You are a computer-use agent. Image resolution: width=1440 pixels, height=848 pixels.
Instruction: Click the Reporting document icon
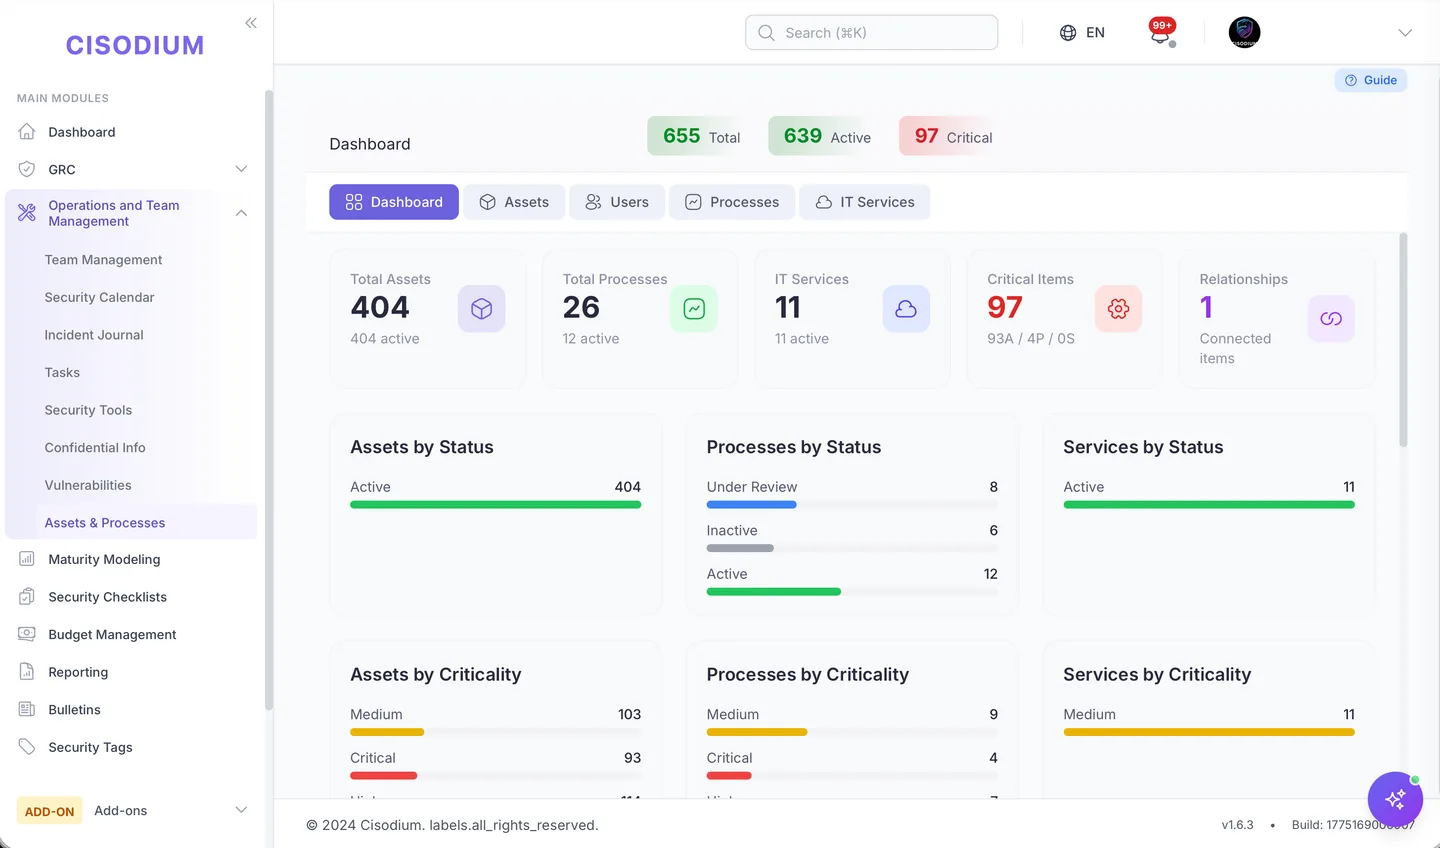tap(27, 672)
